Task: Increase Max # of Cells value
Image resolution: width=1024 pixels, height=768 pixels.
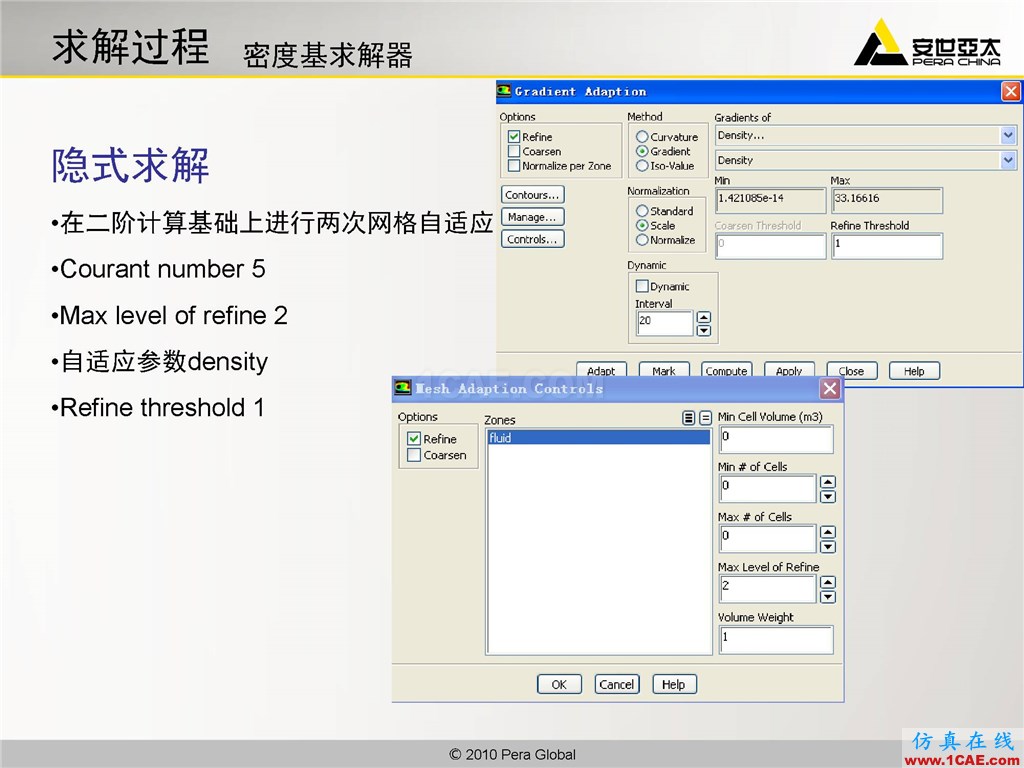Action: (x=827, y=532)
